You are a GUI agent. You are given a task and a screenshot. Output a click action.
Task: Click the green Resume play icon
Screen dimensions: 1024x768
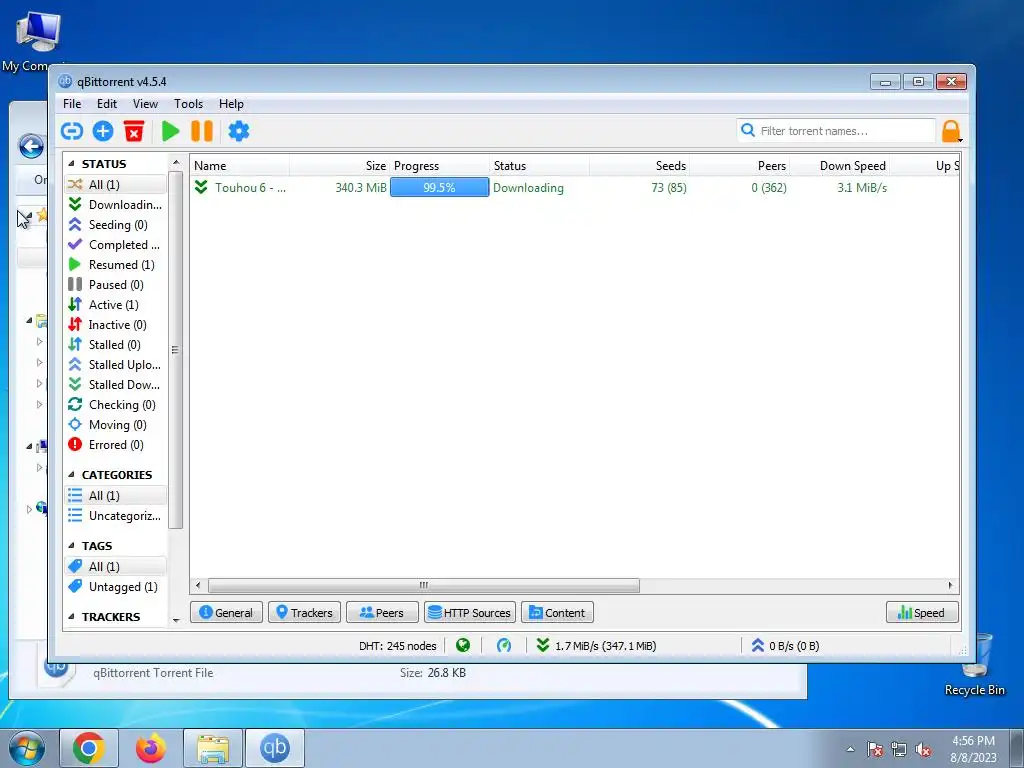[x=170, y=131]
